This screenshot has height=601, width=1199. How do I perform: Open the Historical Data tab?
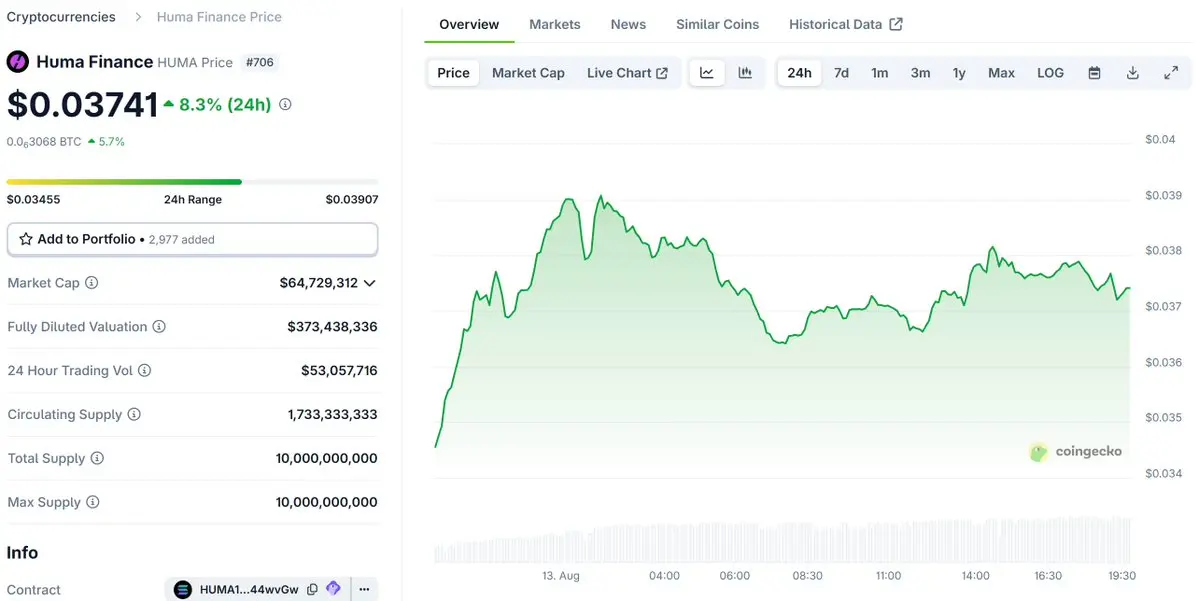846,24
